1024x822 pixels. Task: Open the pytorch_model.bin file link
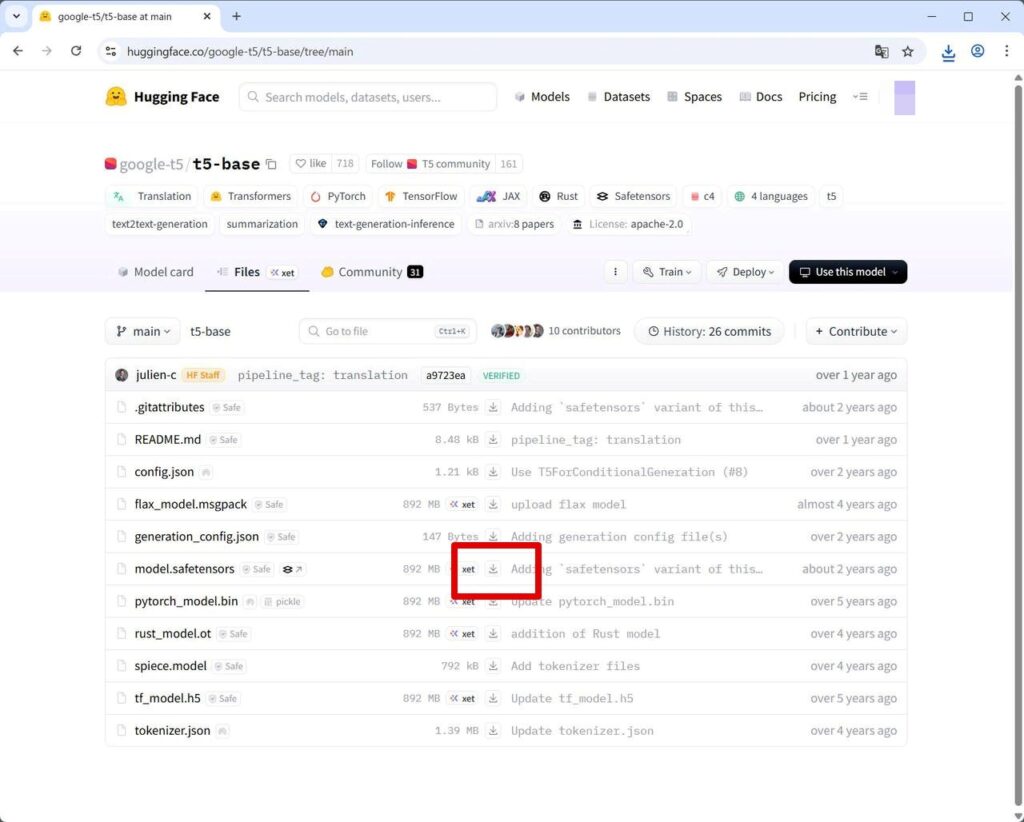(x=186, y=602)
